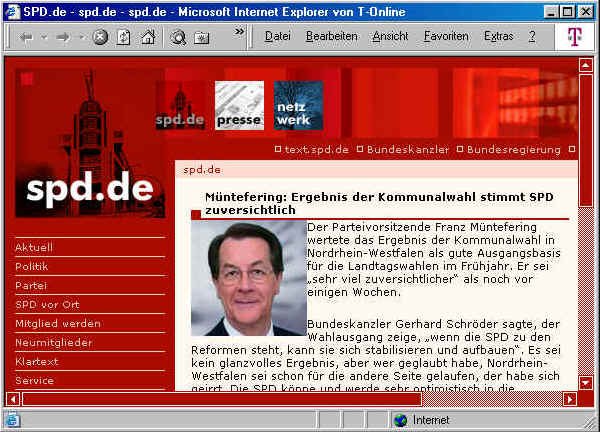The image size is (600, 432).
Task: Click the Internet zone globe icon
Action: [x=400, y=420]
